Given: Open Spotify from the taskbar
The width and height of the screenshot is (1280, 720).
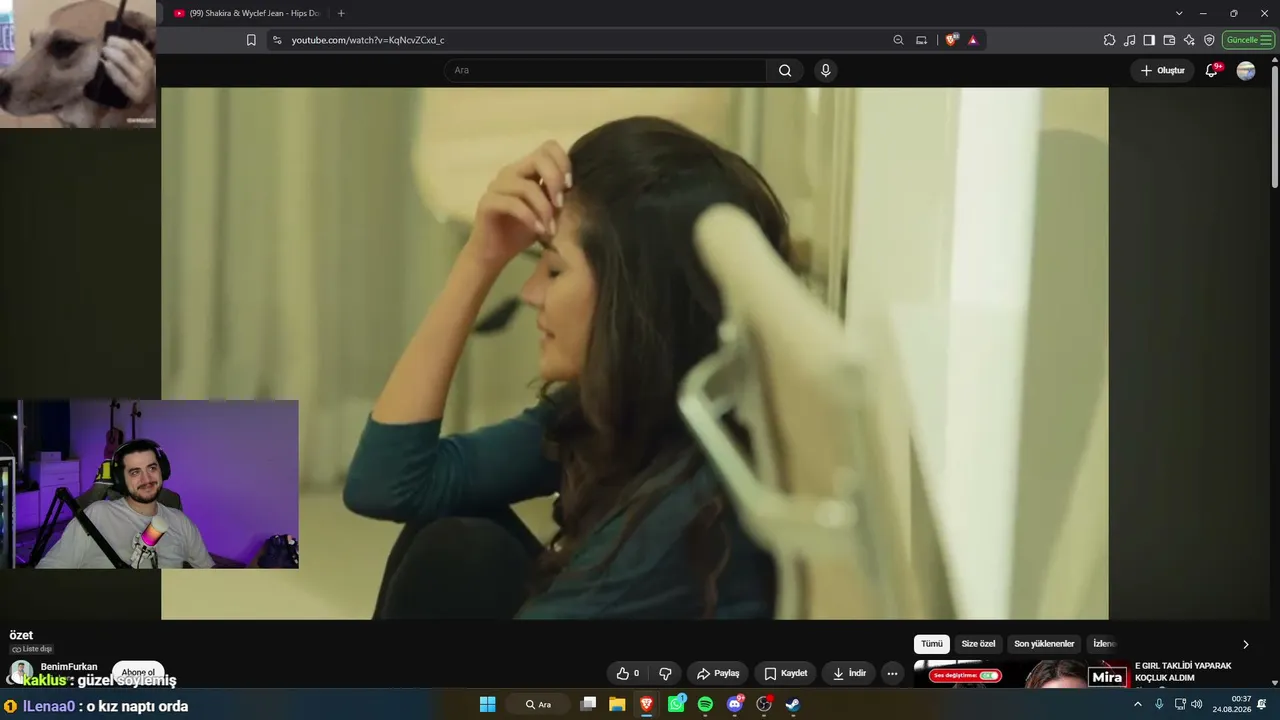Looking at the screenshot, I should tap(705, 704).
